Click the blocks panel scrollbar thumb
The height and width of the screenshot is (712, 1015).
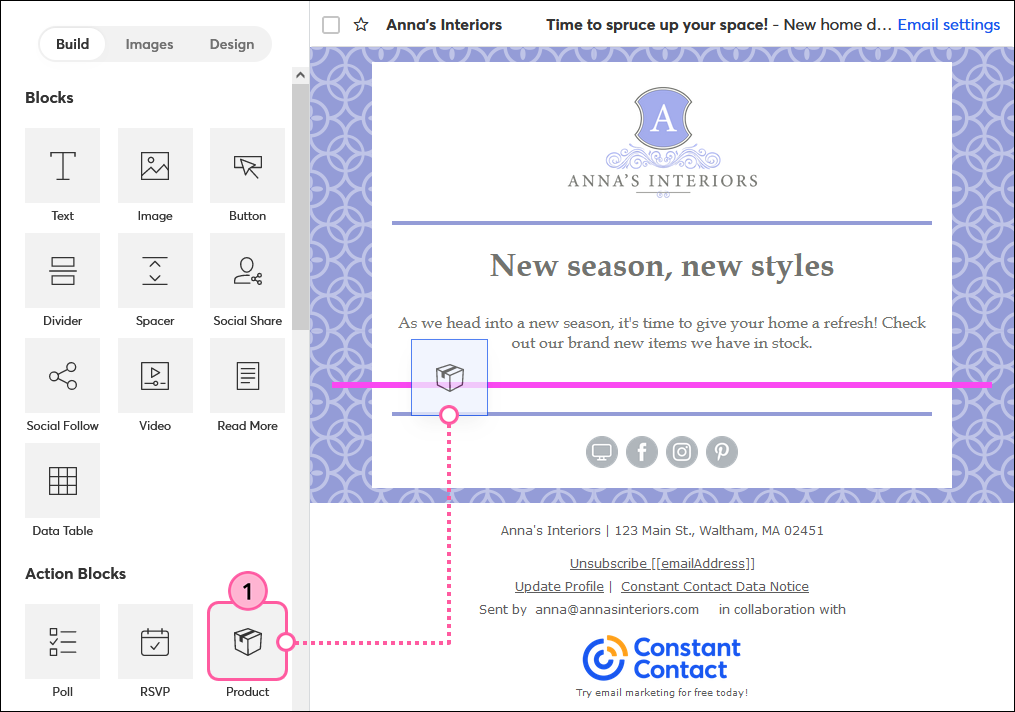pyautogui.click(x=300, y=207)
